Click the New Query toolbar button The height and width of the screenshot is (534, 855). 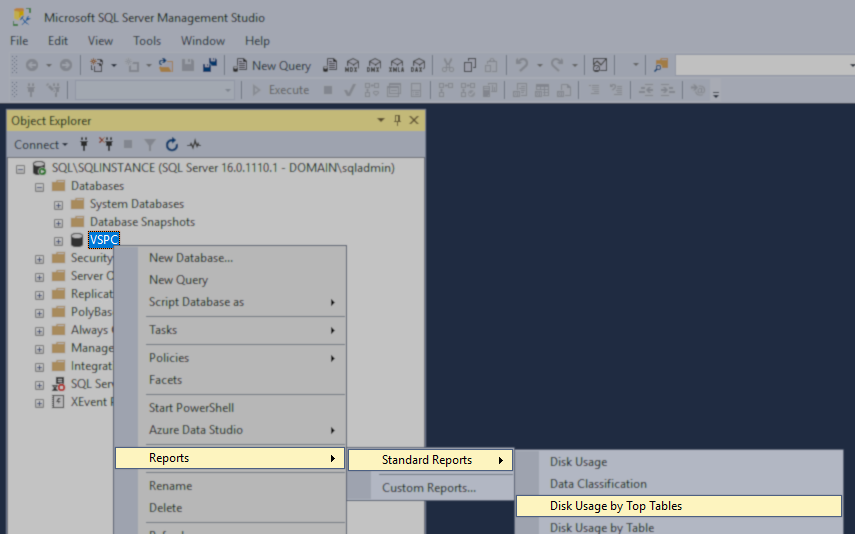point(272,66)
